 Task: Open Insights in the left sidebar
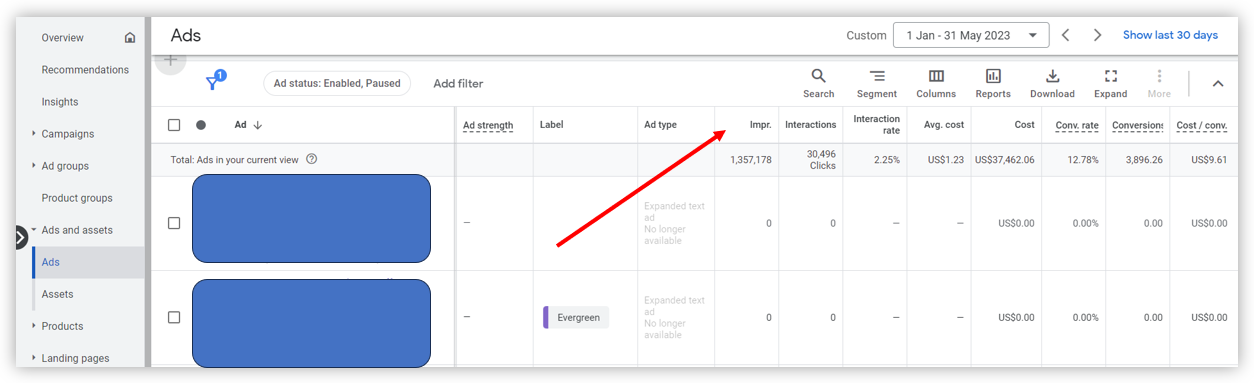pos(60,102)
